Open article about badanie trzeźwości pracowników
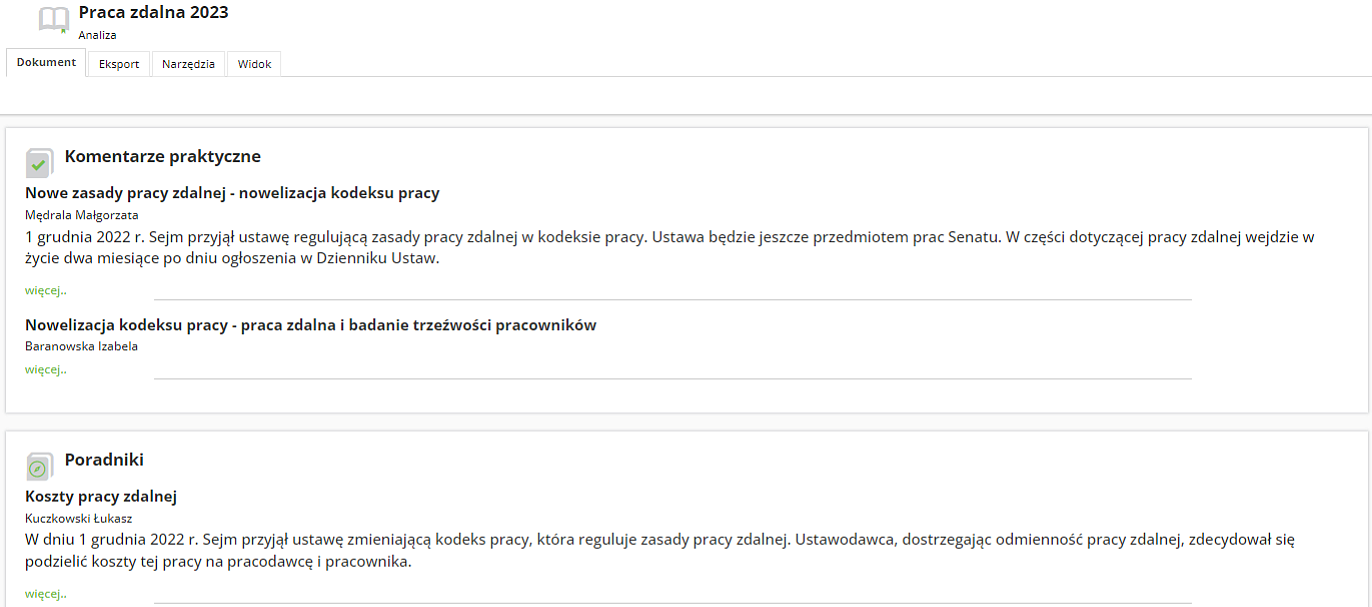1372x607 pixels. pos(310,325)
